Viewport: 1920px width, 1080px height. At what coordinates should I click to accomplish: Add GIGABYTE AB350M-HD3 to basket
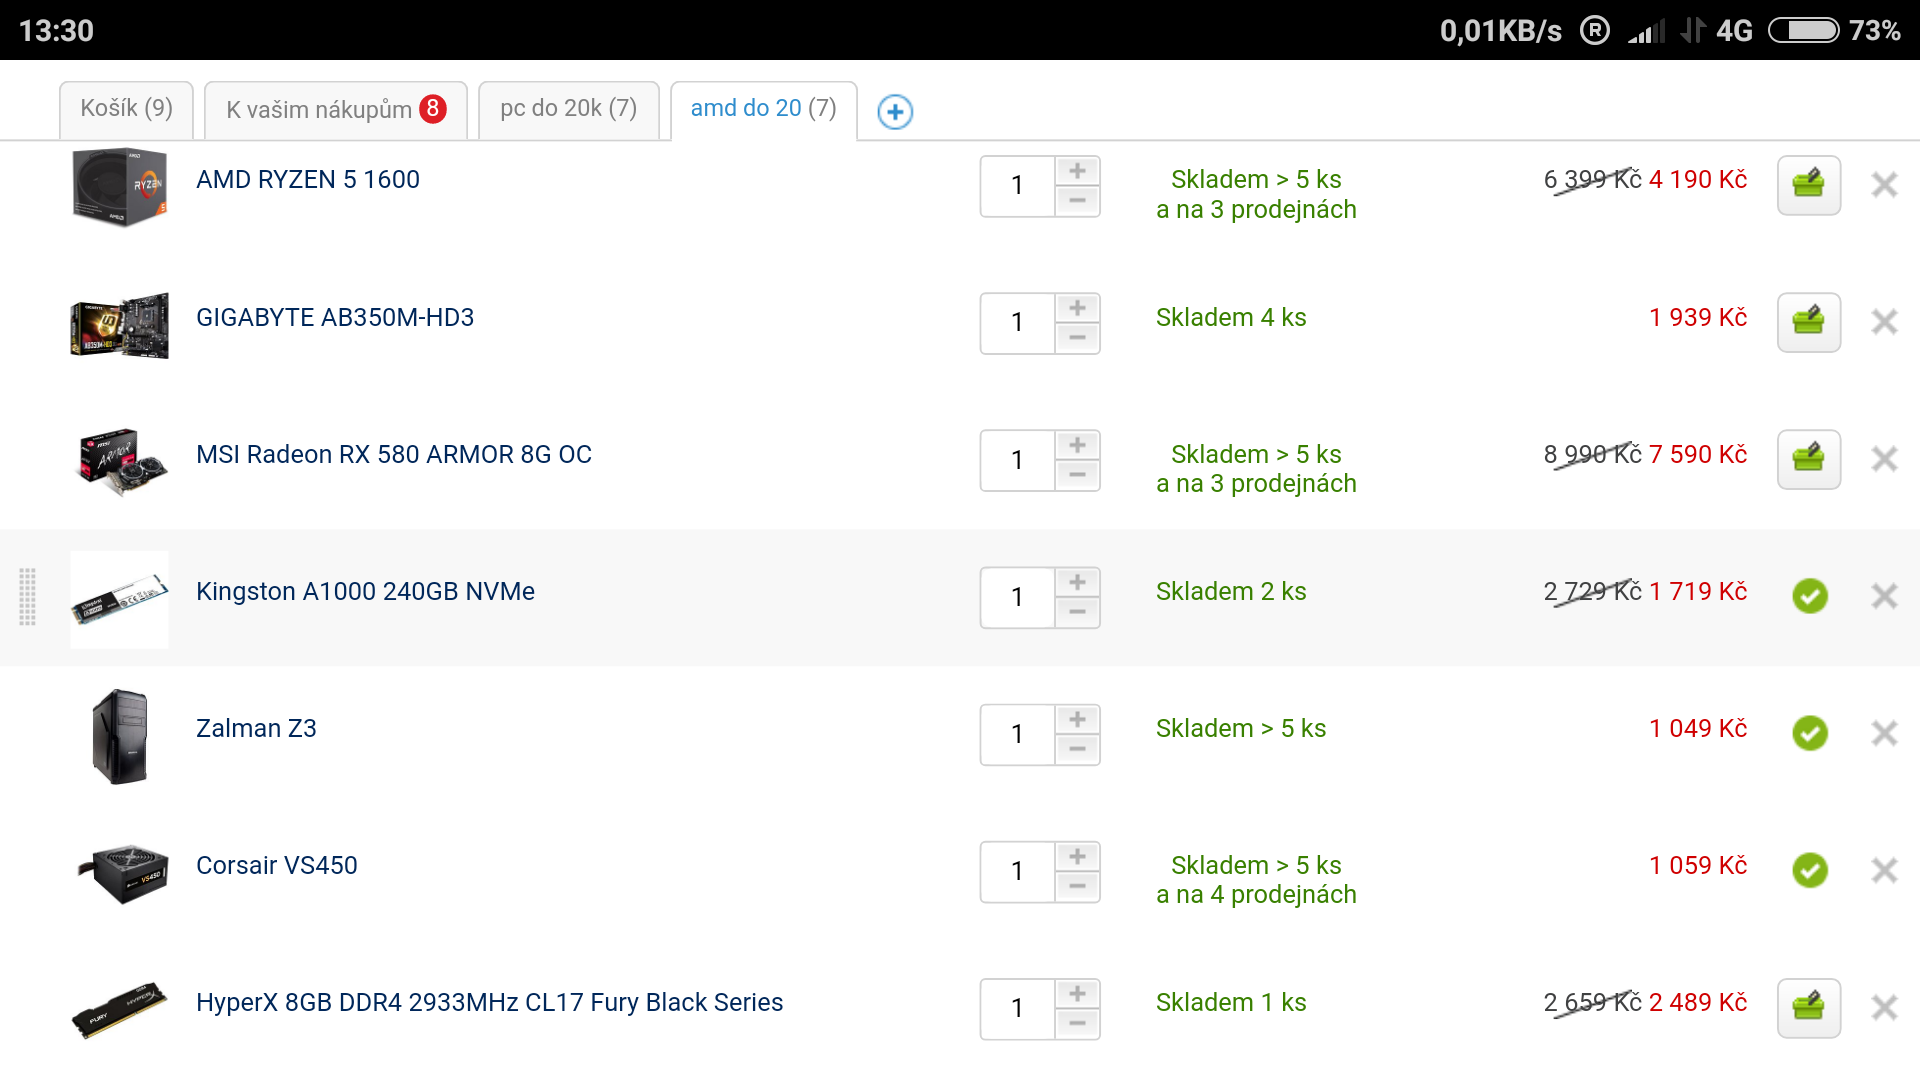[x=1809, y=322]
